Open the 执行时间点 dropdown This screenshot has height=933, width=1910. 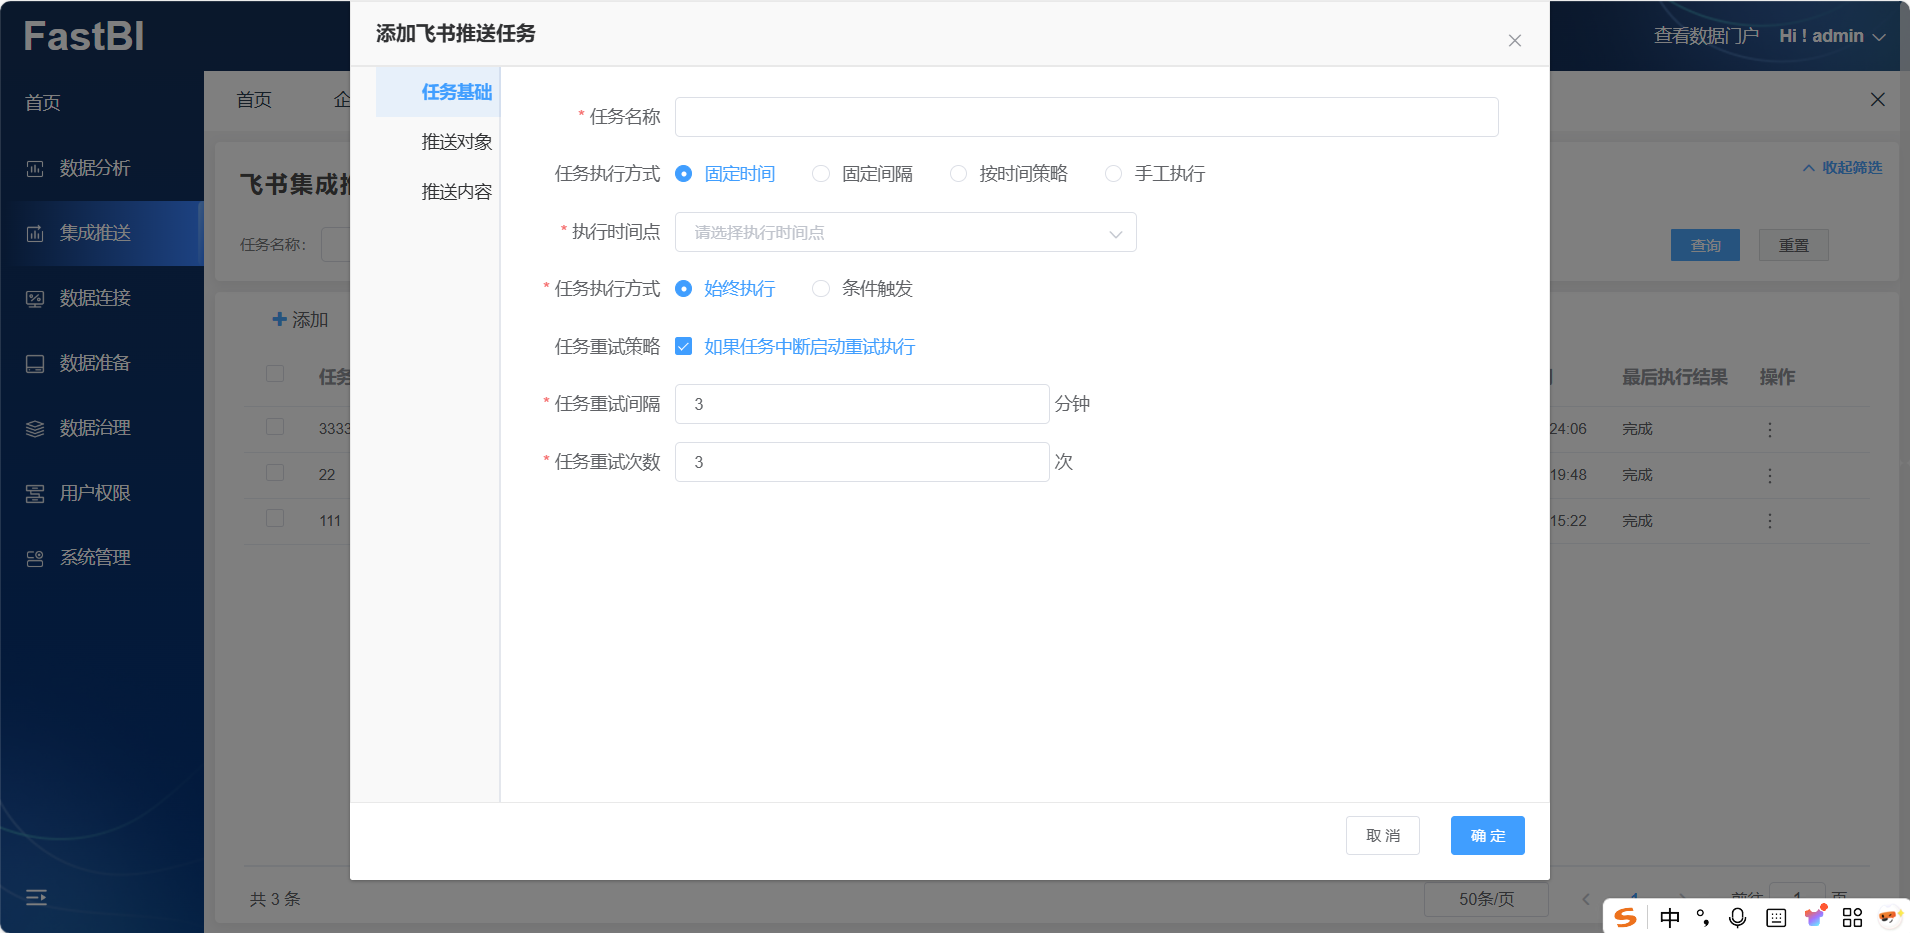click(x=905, y=233)
